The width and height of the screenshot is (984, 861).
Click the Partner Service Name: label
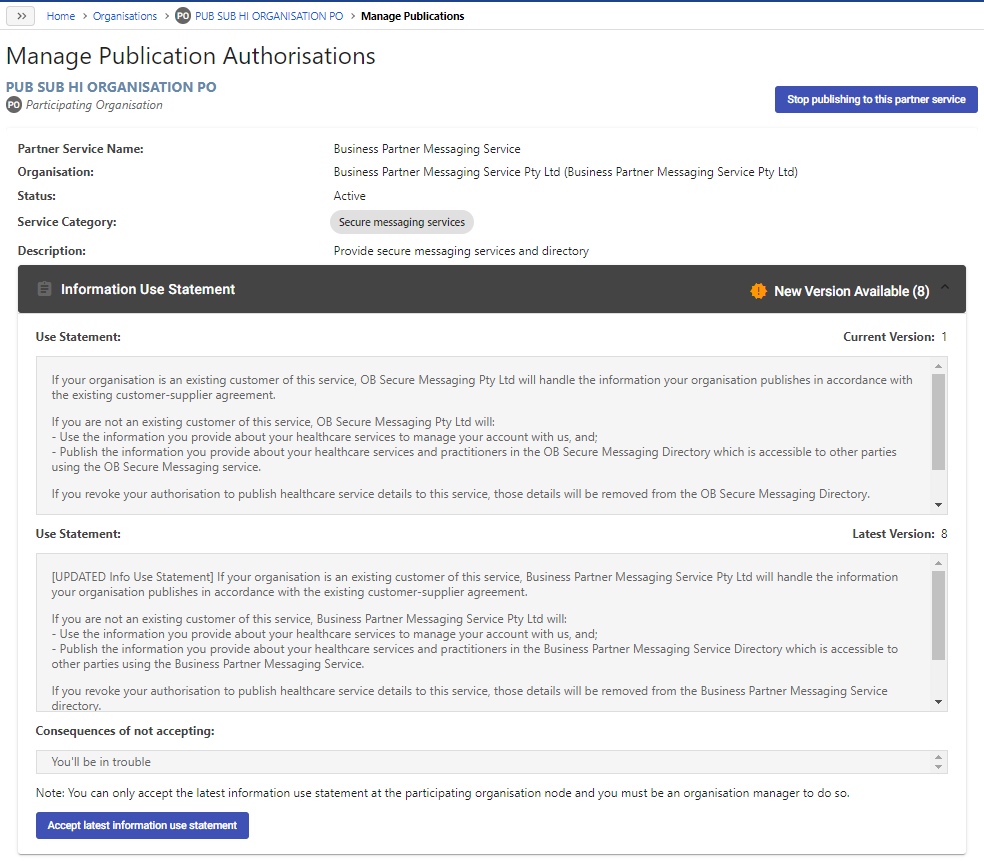[80, 149]
